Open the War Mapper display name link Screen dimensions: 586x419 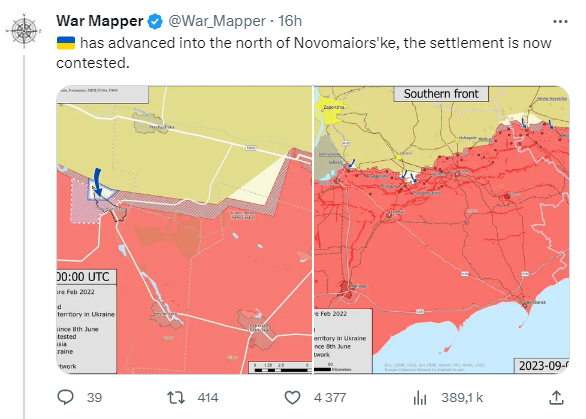point(100,21)
